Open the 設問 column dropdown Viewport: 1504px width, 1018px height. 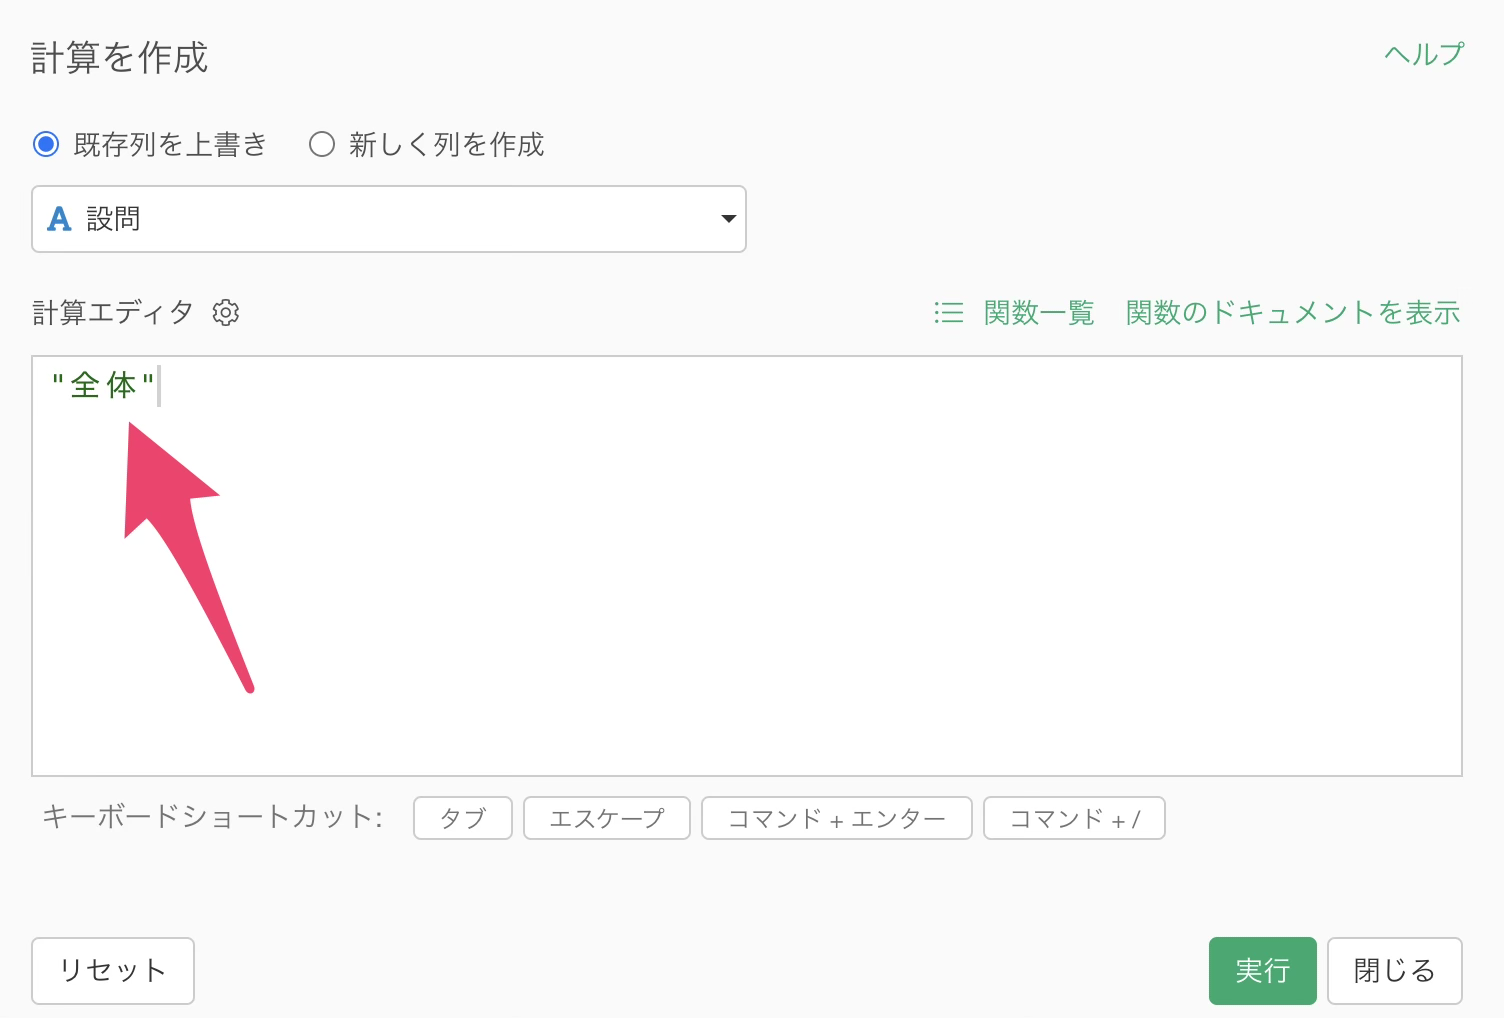(x=388, y=219)
